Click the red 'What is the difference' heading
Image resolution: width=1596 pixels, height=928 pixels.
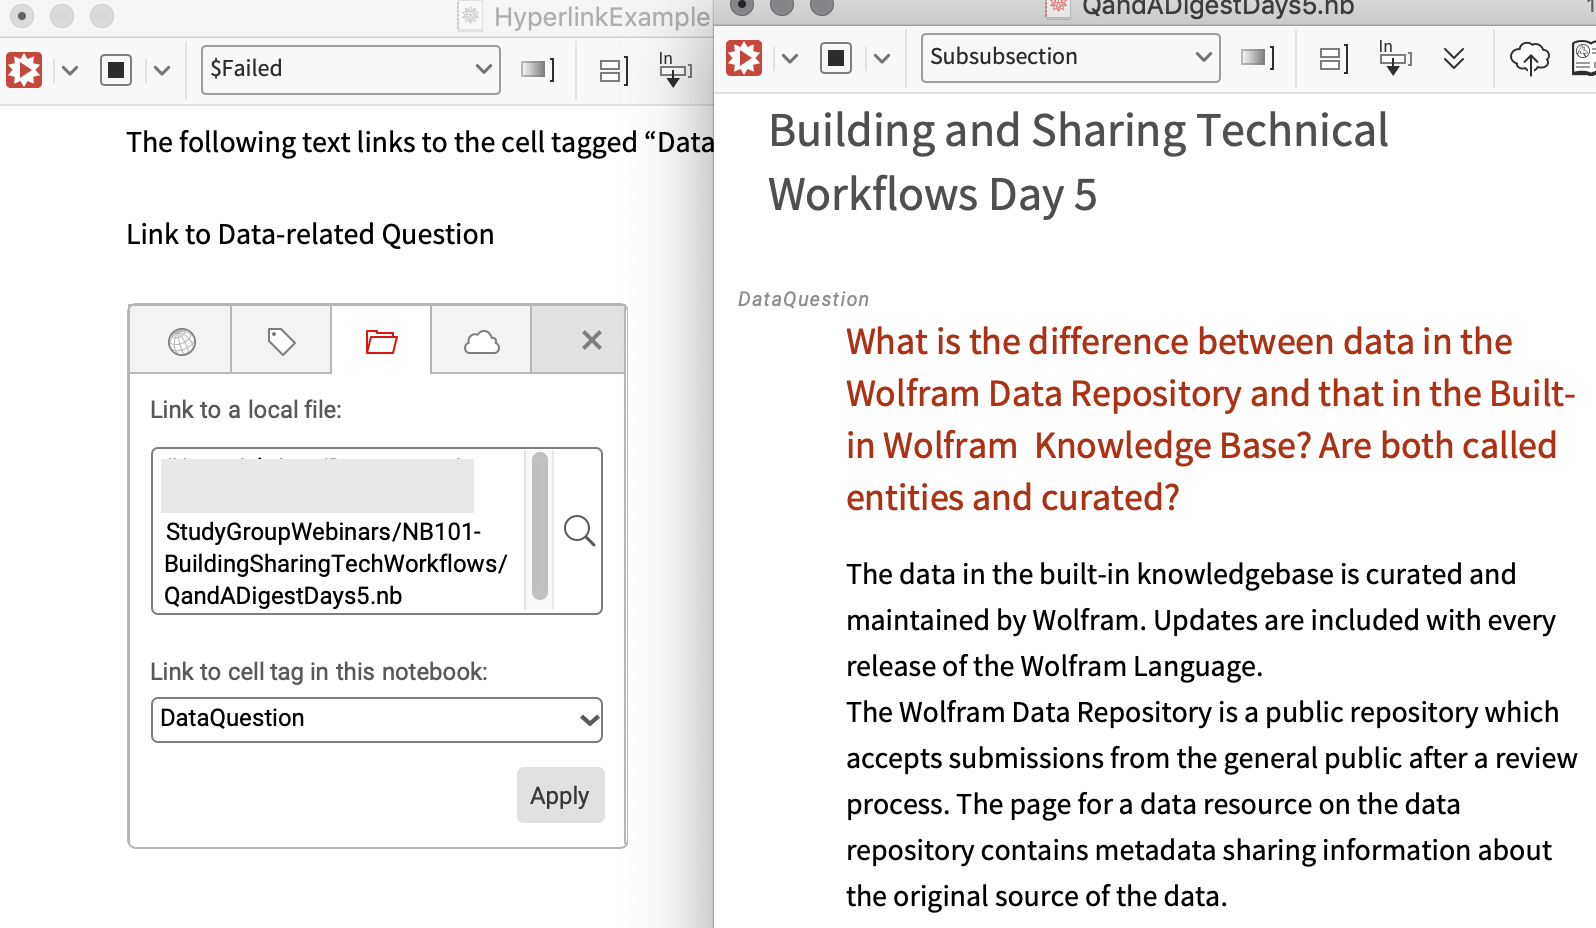(1211, 419)
